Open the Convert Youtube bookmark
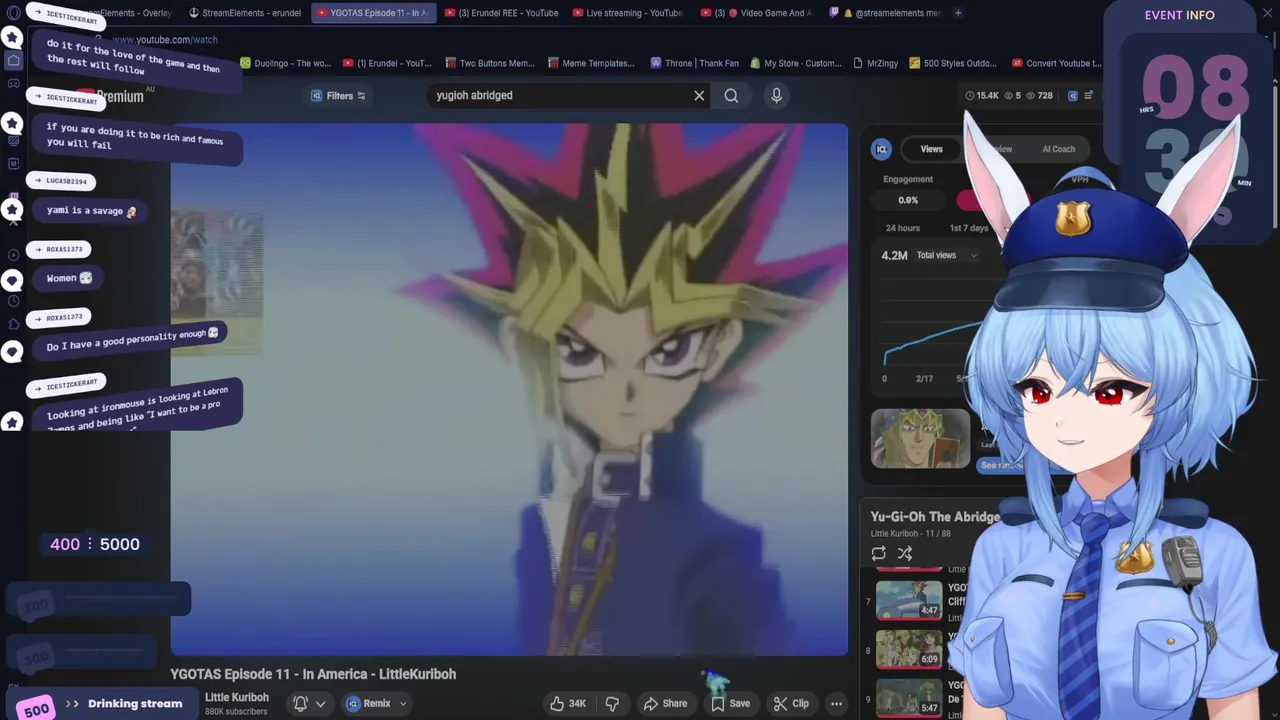The width and height of the screenshot is (1280, 720). point(1056,63)
